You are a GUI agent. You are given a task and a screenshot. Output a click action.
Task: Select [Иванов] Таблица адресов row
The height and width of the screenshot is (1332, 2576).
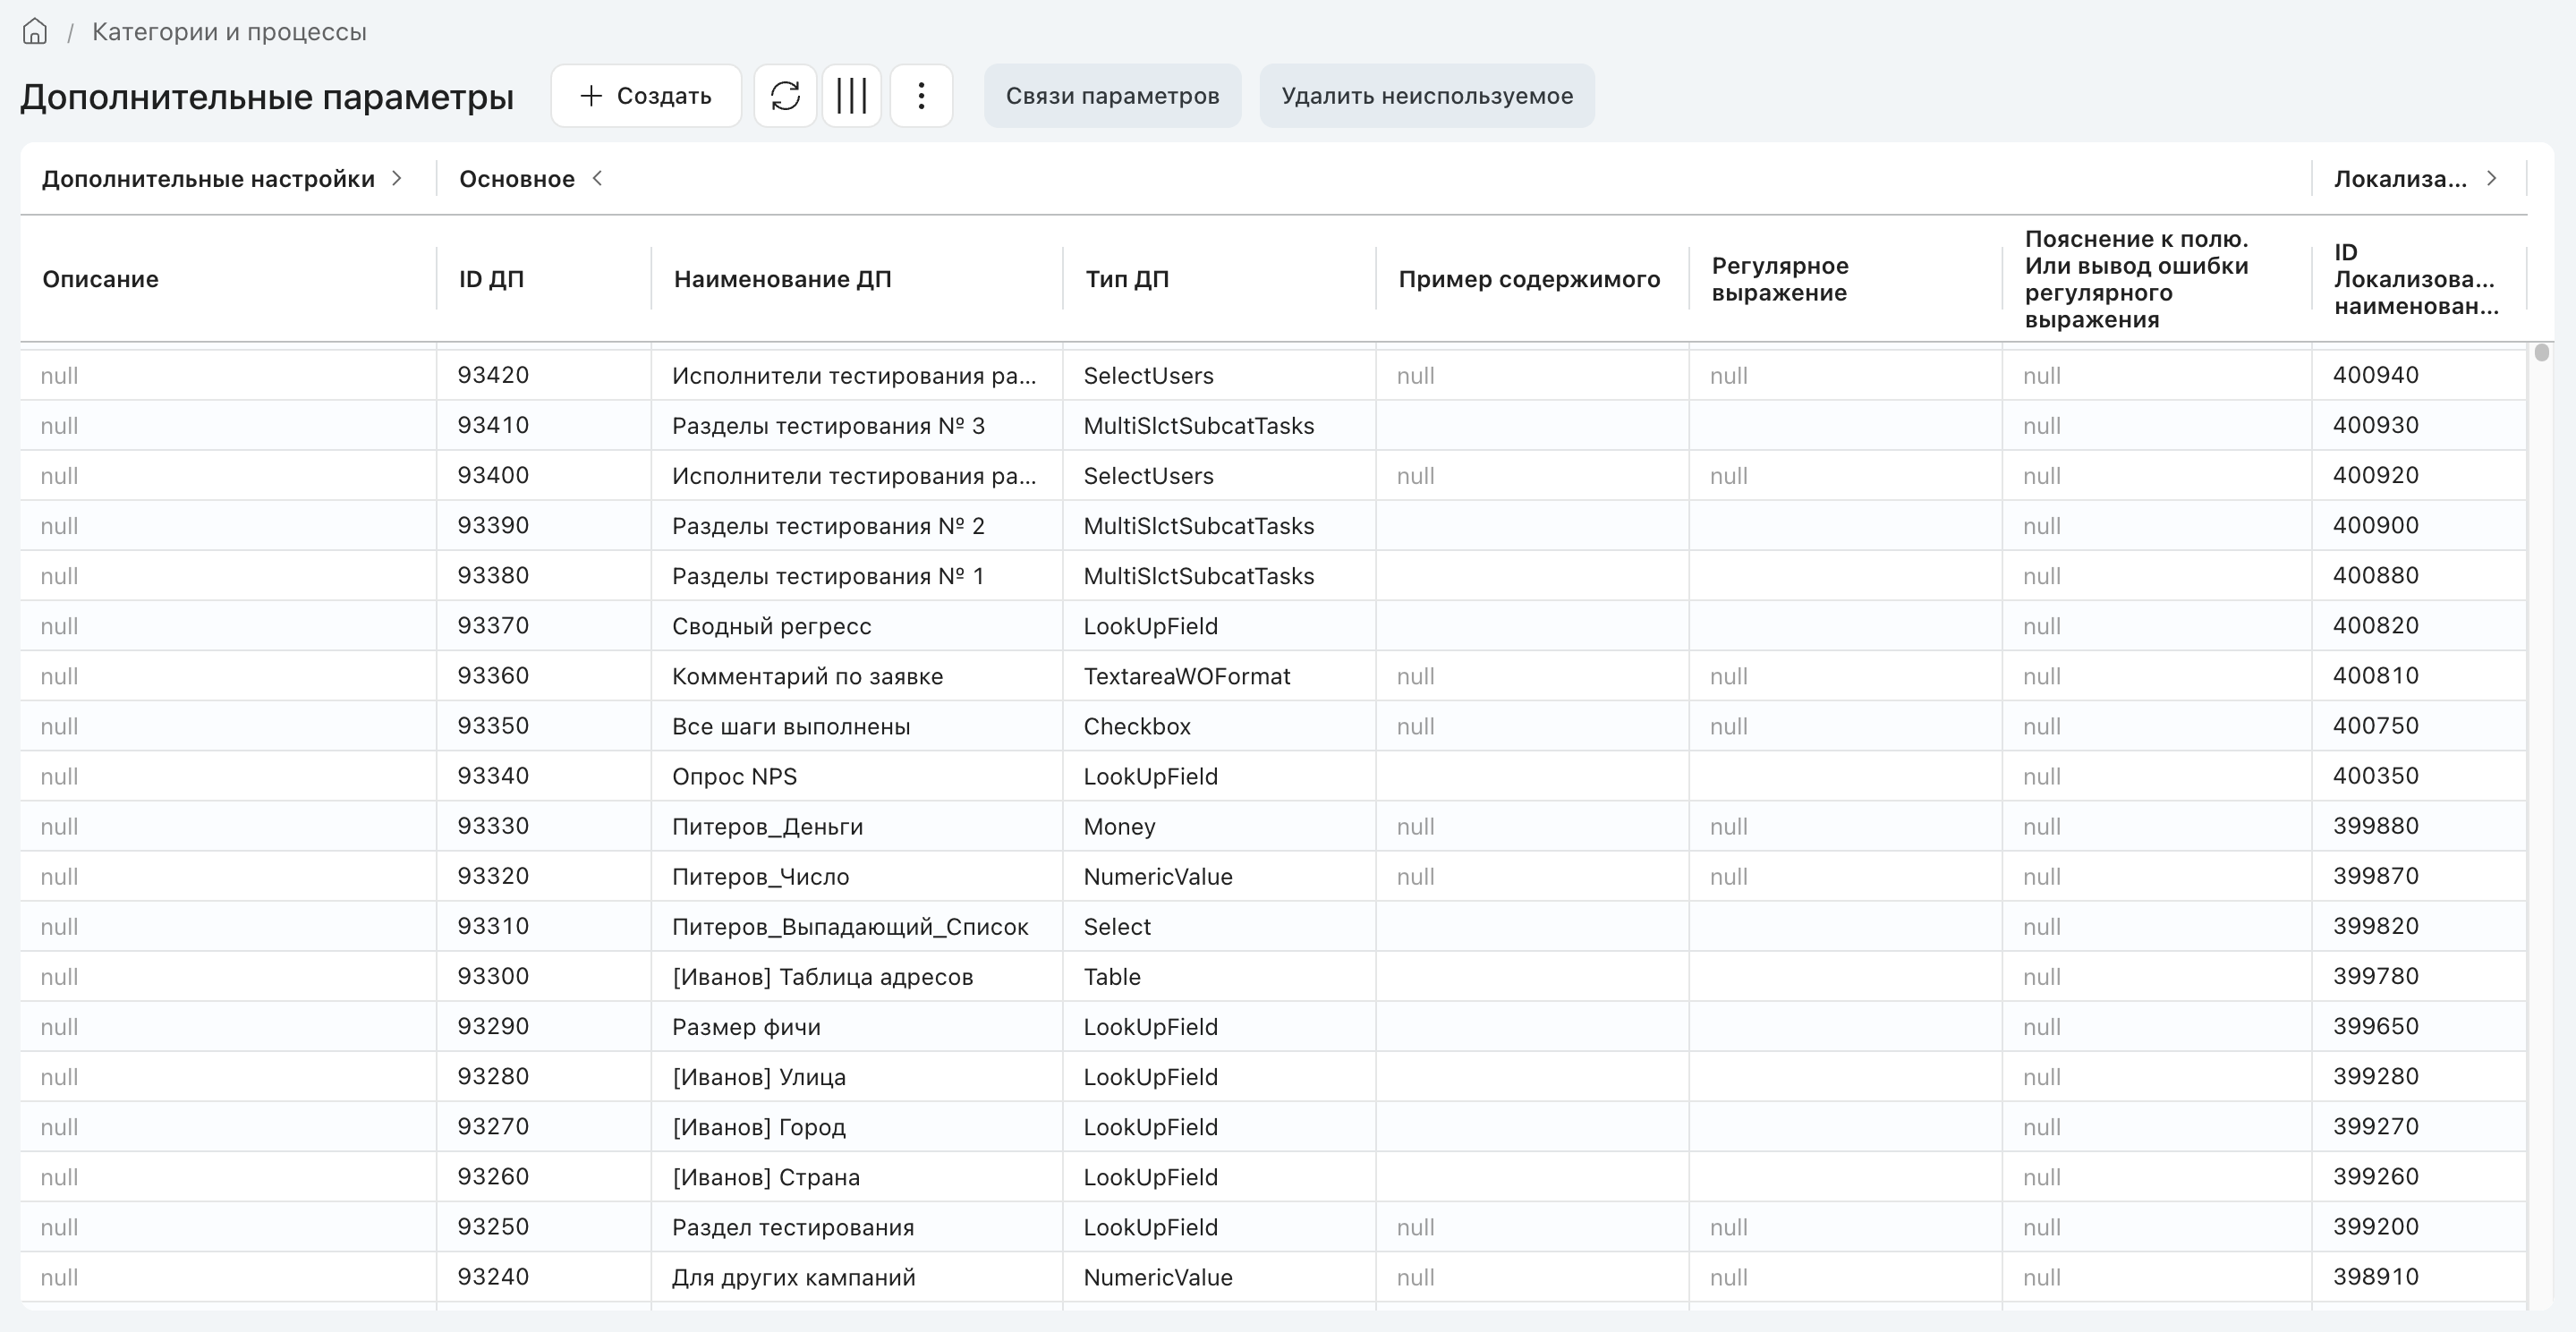point(1273,976)
